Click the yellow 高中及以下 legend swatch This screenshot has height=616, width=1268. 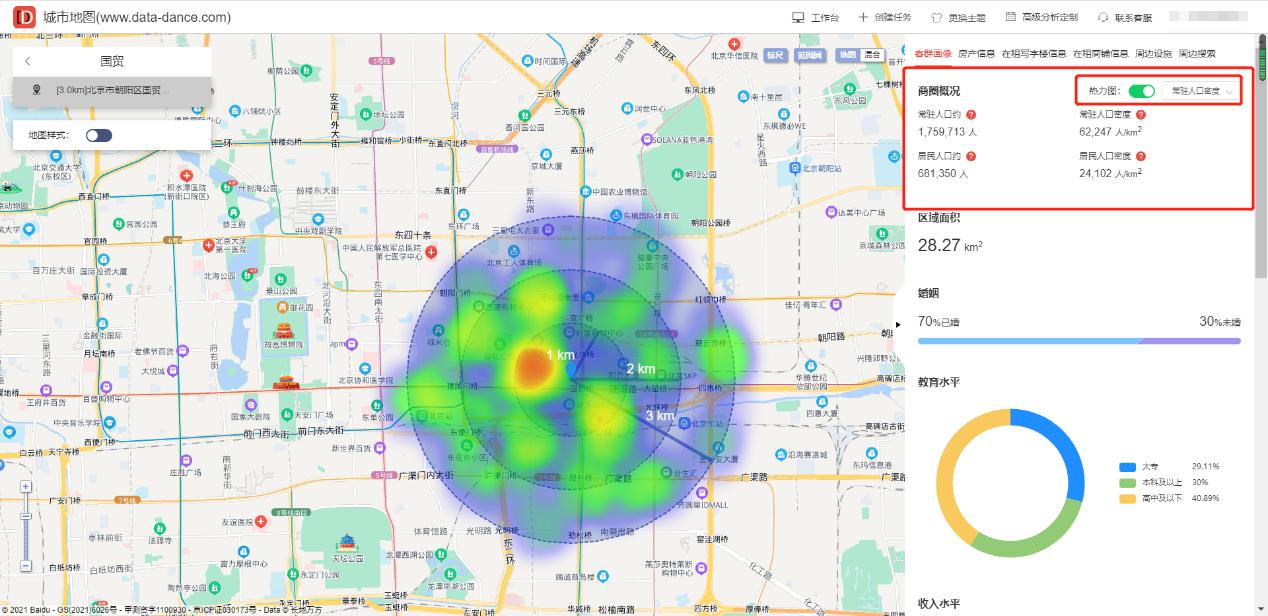[1127, 497]
